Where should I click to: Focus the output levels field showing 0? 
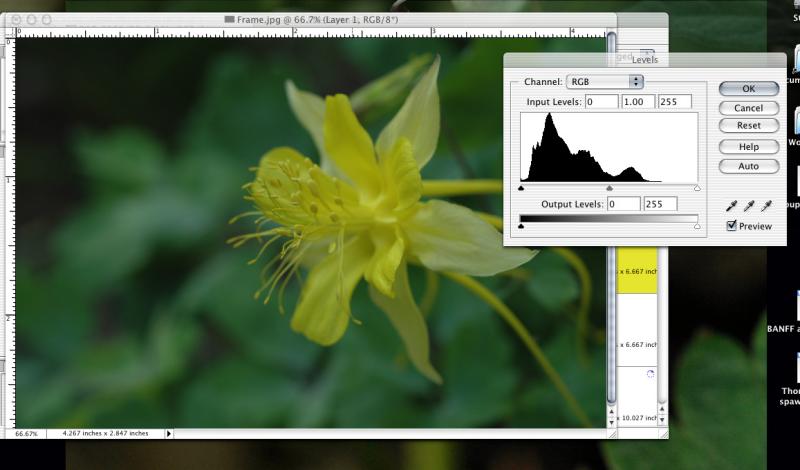pos(623,204)
